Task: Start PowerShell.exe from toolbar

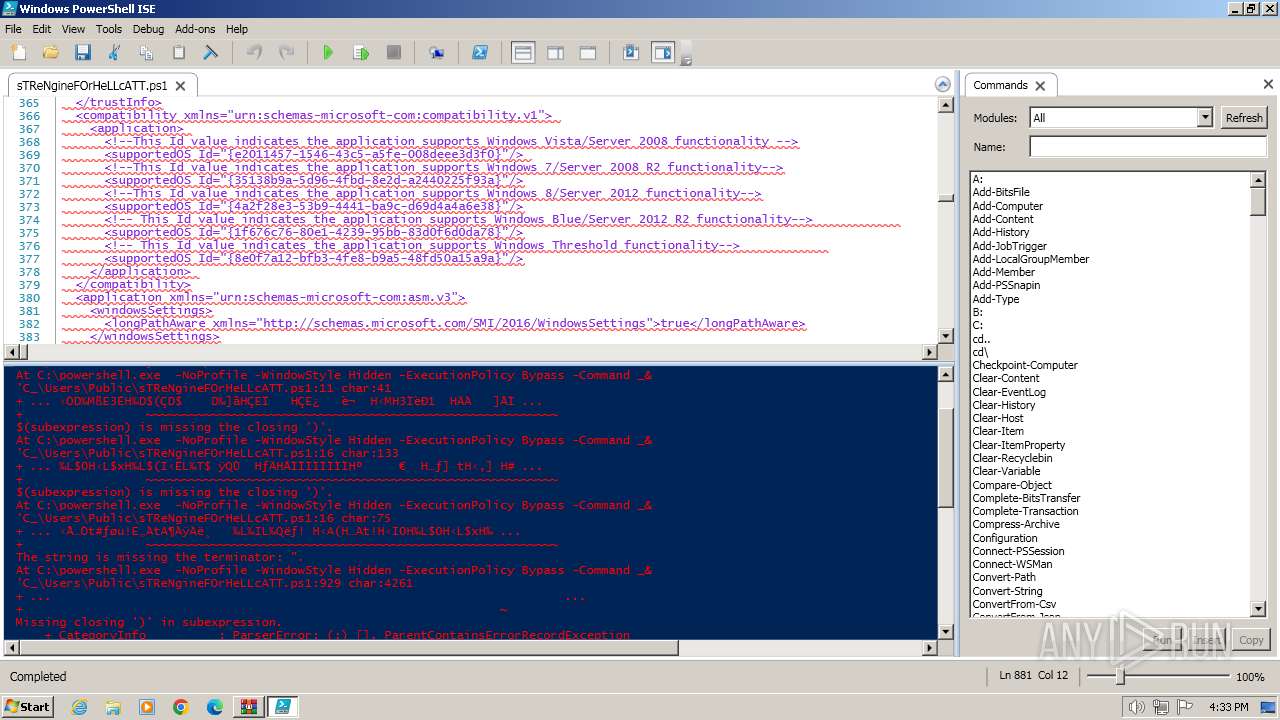Action: (480, 52)
